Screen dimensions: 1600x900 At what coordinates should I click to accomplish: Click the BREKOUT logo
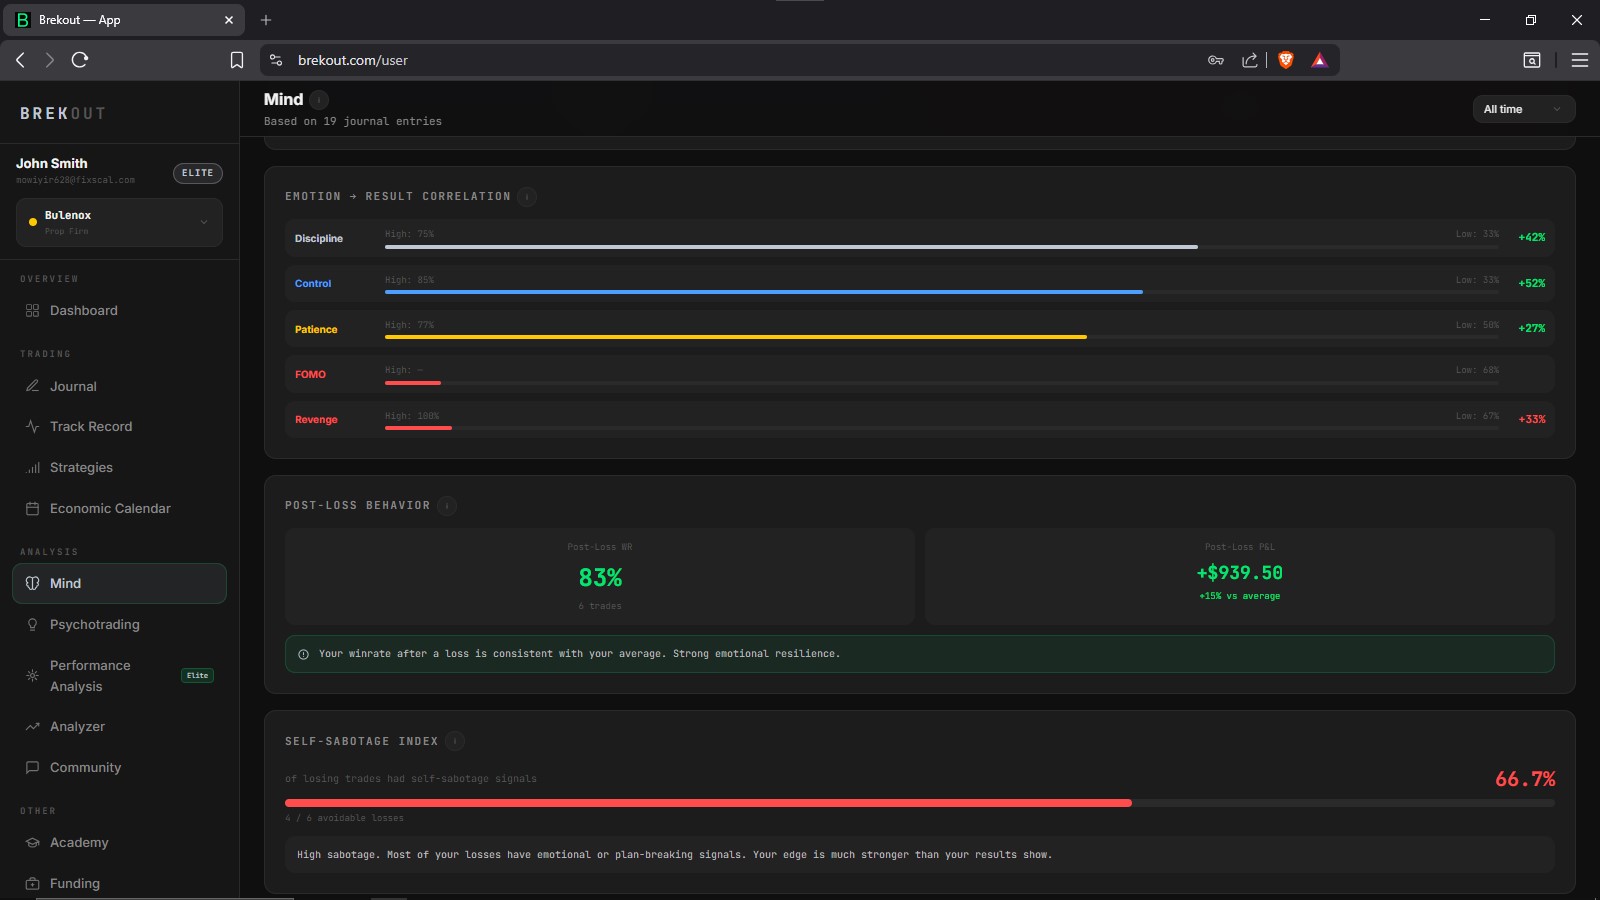pos(62,114)
